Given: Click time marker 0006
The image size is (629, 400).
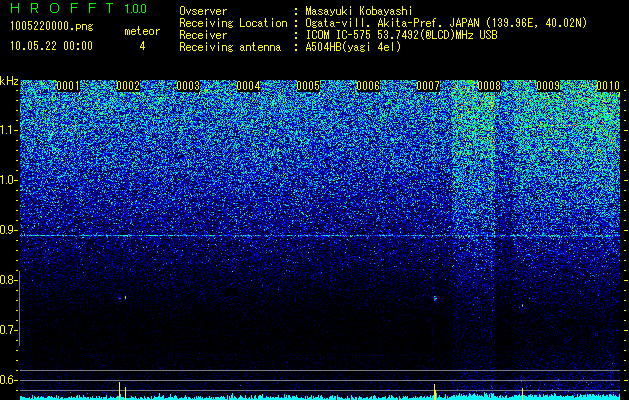Looking at the screenshot, I should pyautogui.click(x=368, y=86).
